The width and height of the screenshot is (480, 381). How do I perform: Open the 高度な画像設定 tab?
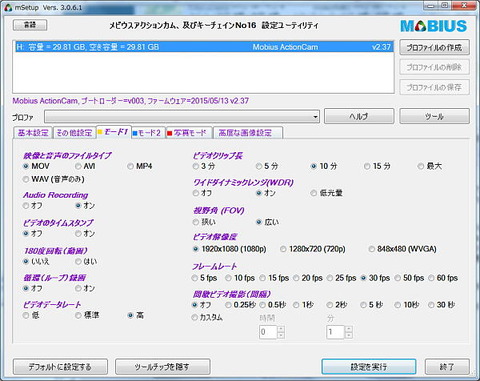[247, 133]
